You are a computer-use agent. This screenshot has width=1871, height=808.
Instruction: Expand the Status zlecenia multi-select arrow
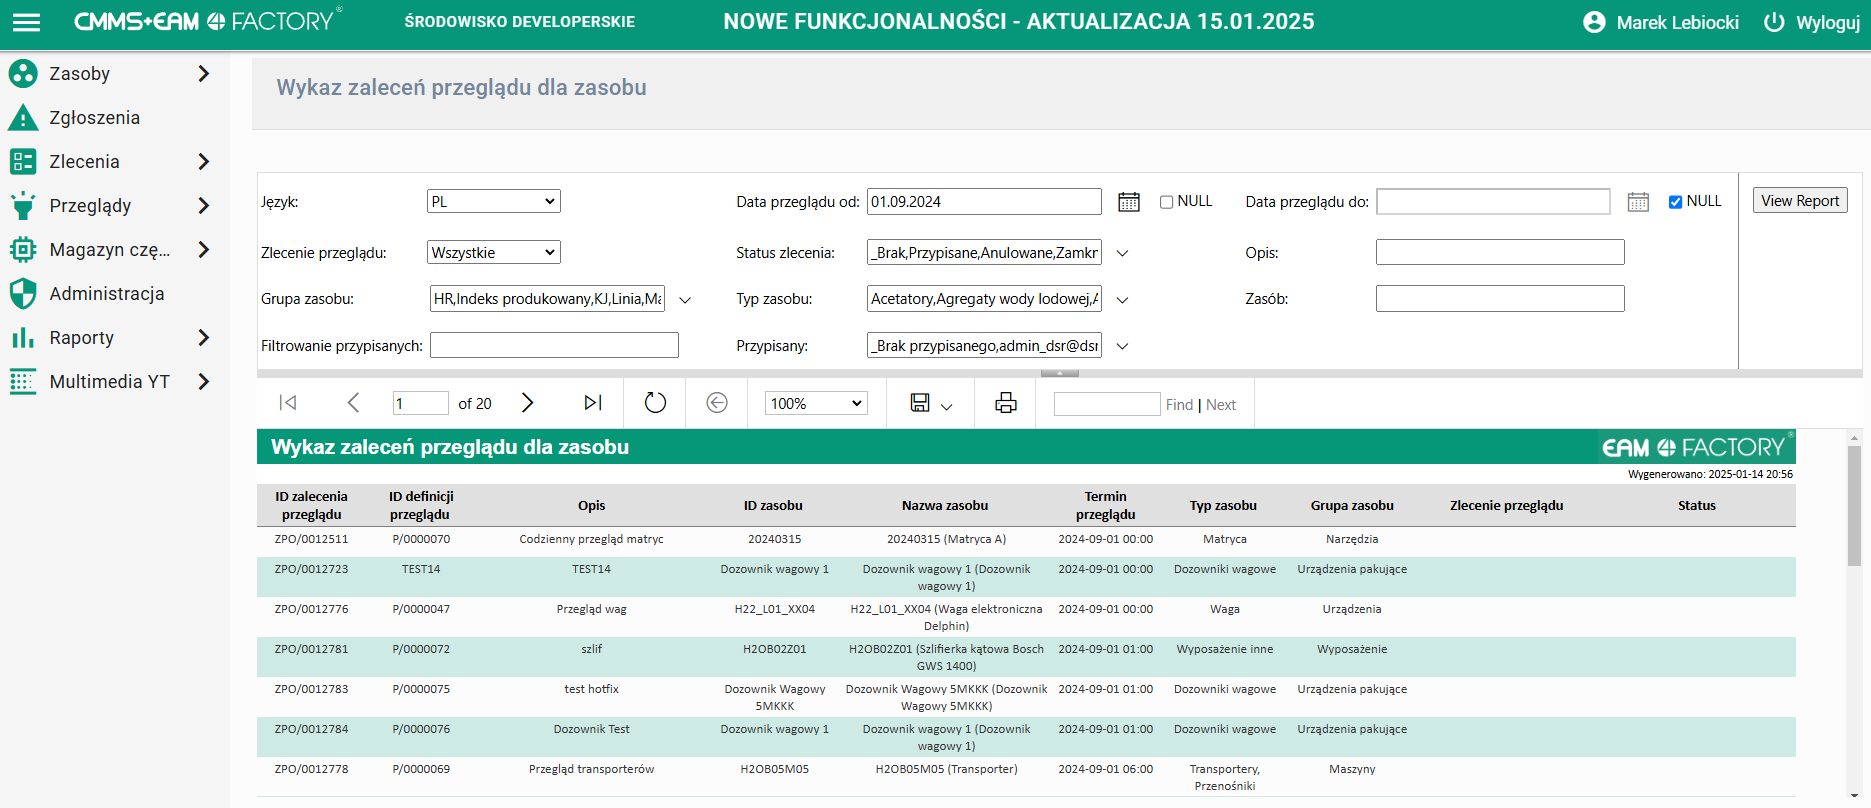click(x=1122, y=254)
